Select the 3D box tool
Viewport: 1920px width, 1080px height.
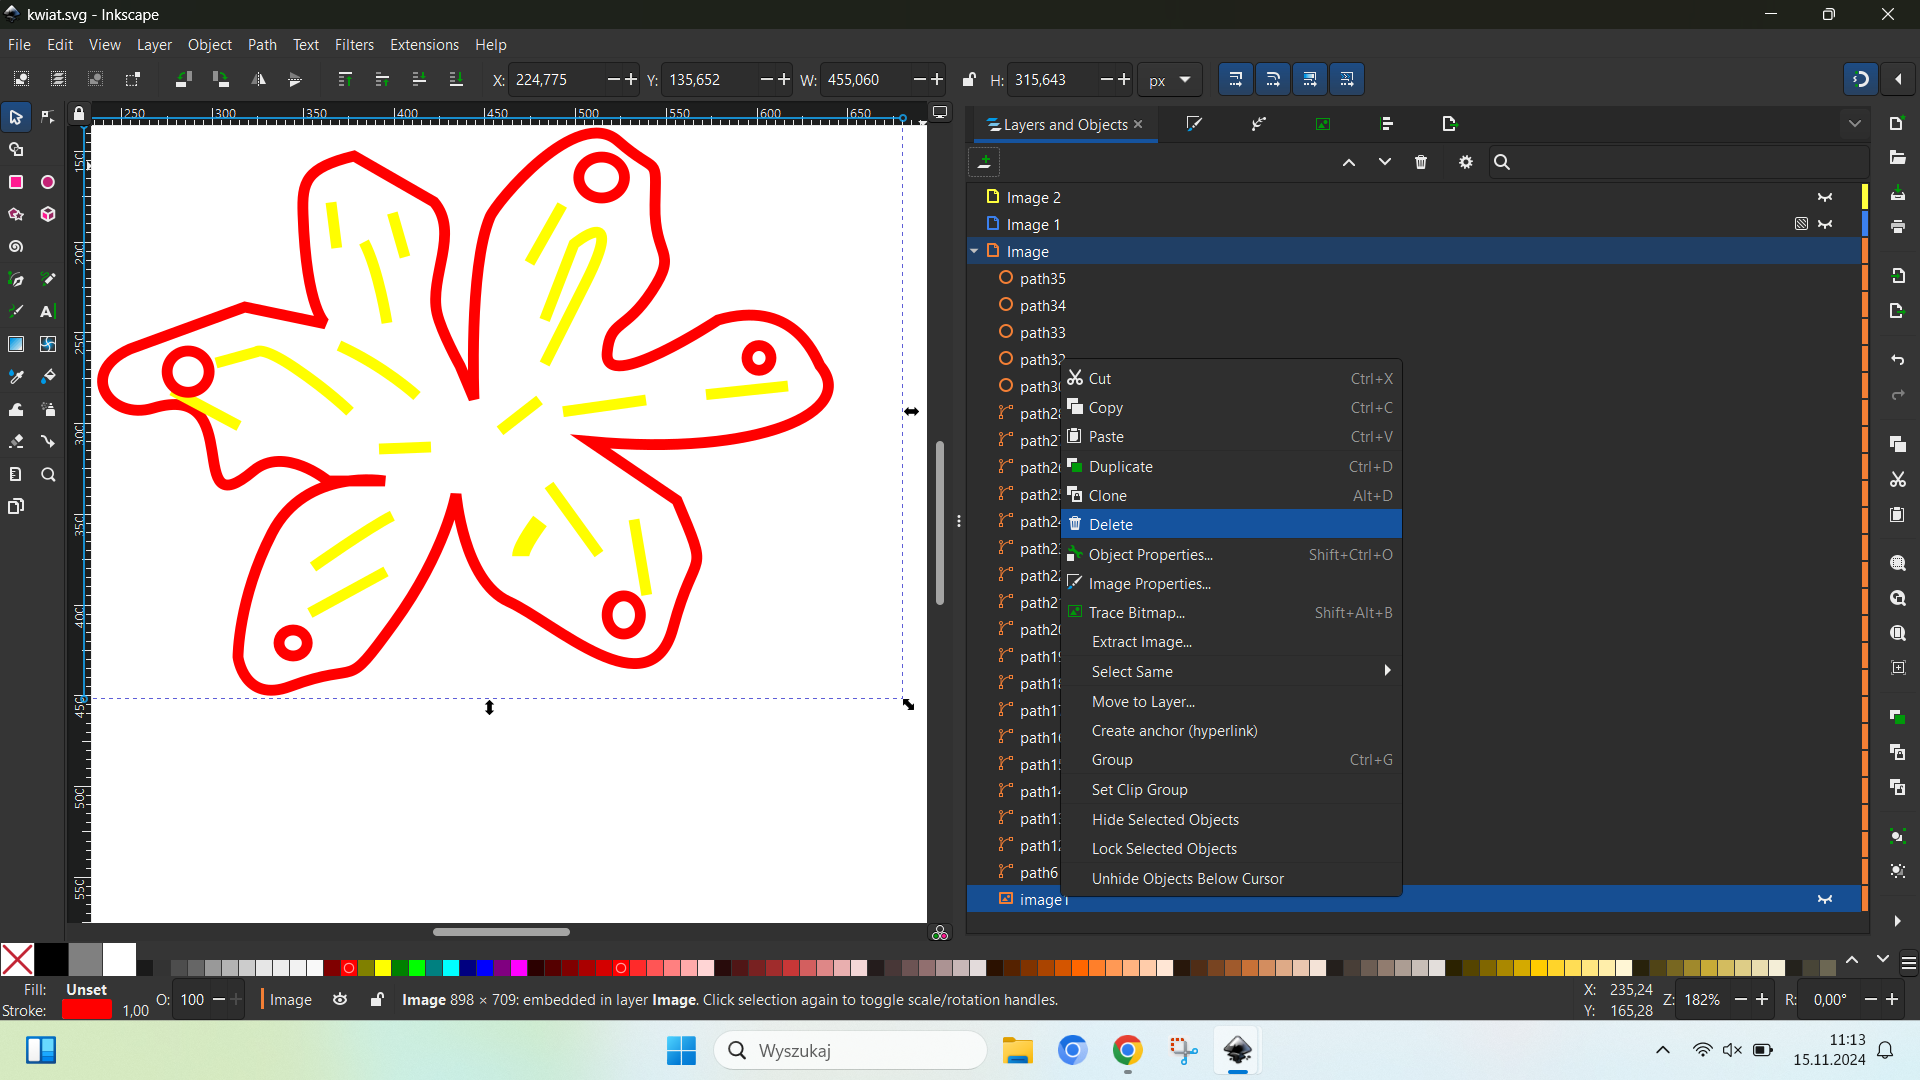[x=48, y=214]
